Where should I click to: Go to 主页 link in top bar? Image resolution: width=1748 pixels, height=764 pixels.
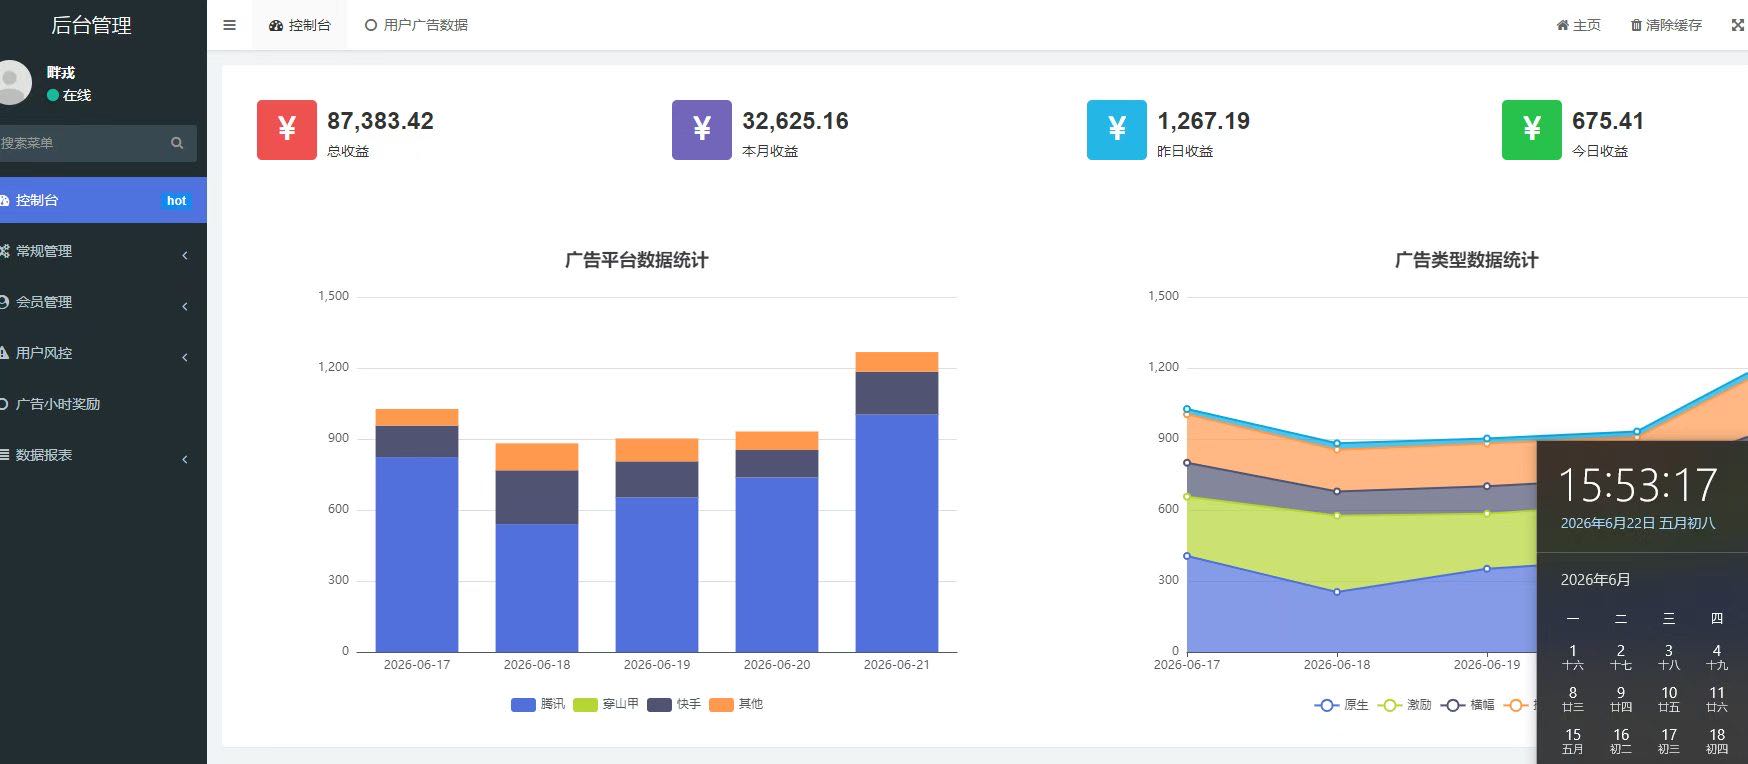(1578, 25)
